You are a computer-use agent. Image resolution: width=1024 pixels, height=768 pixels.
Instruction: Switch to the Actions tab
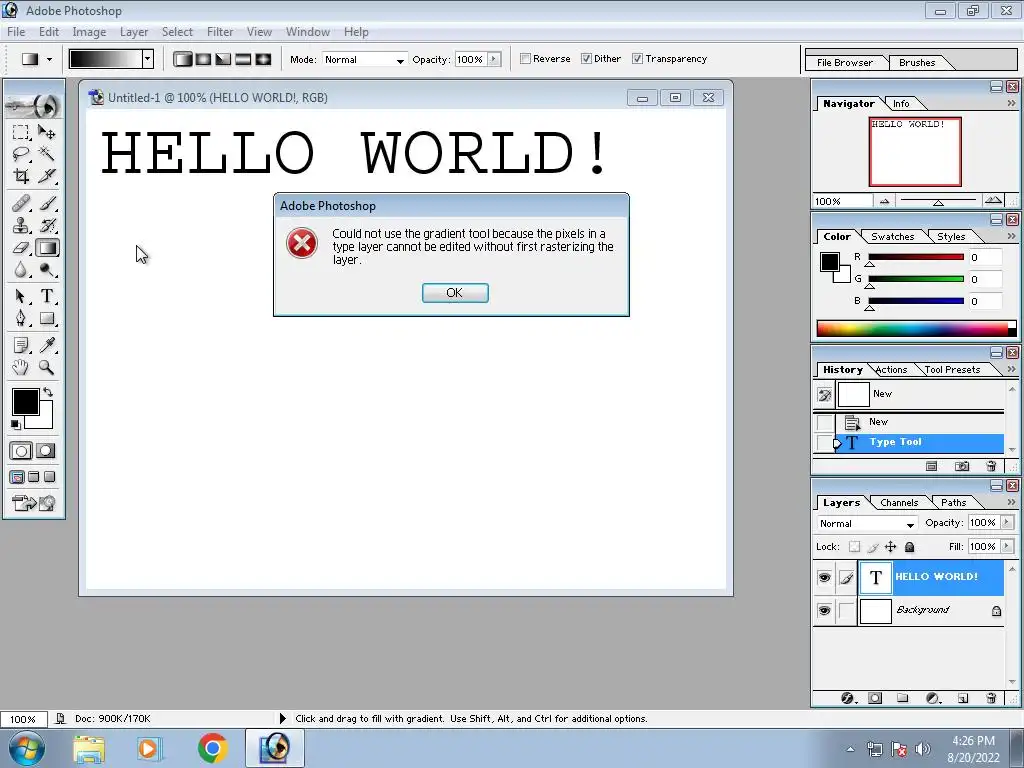(891, 370)
